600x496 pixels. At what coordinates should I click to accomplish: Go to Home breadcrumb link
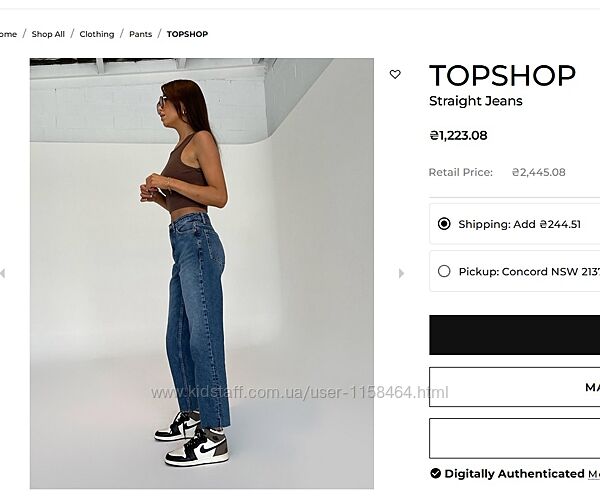[8, 34]
